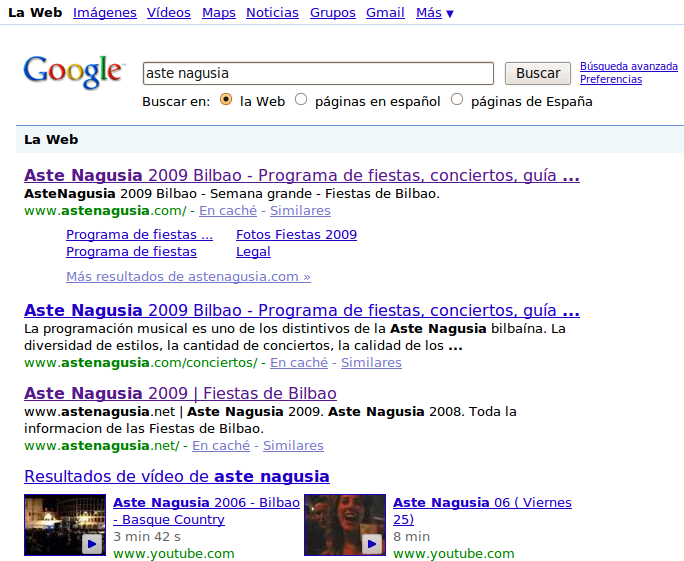Viewport: 684px width, 561px height.
Task: Open video title 'Aste Nagusia 2006 - Bilbao - Basque Country'
Action: click(x=206, y=511)
